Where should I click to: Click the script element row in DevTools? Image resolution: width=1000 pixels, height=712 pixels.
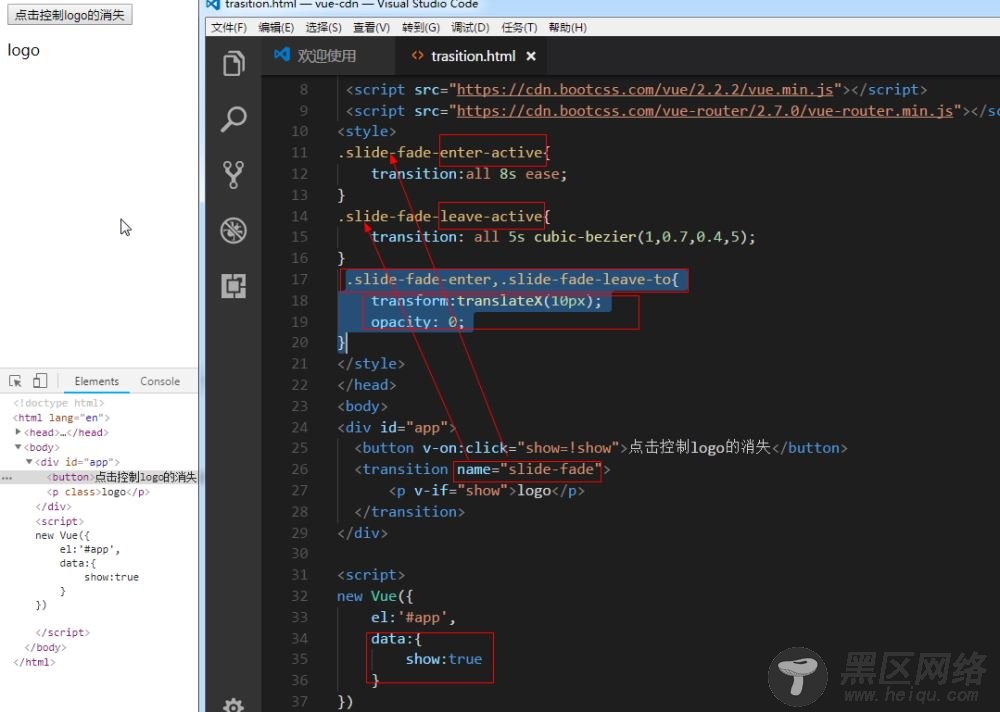point(59,521)
